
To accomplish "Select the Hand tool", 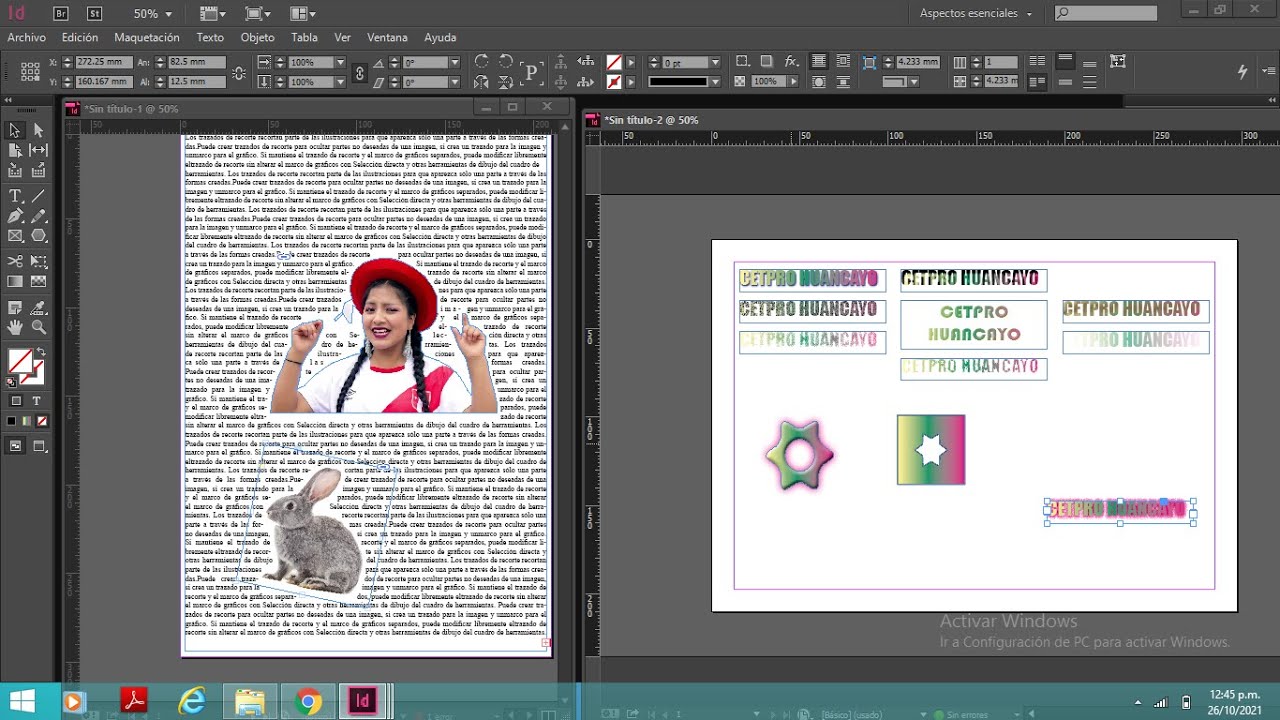I will coord(15,327).
